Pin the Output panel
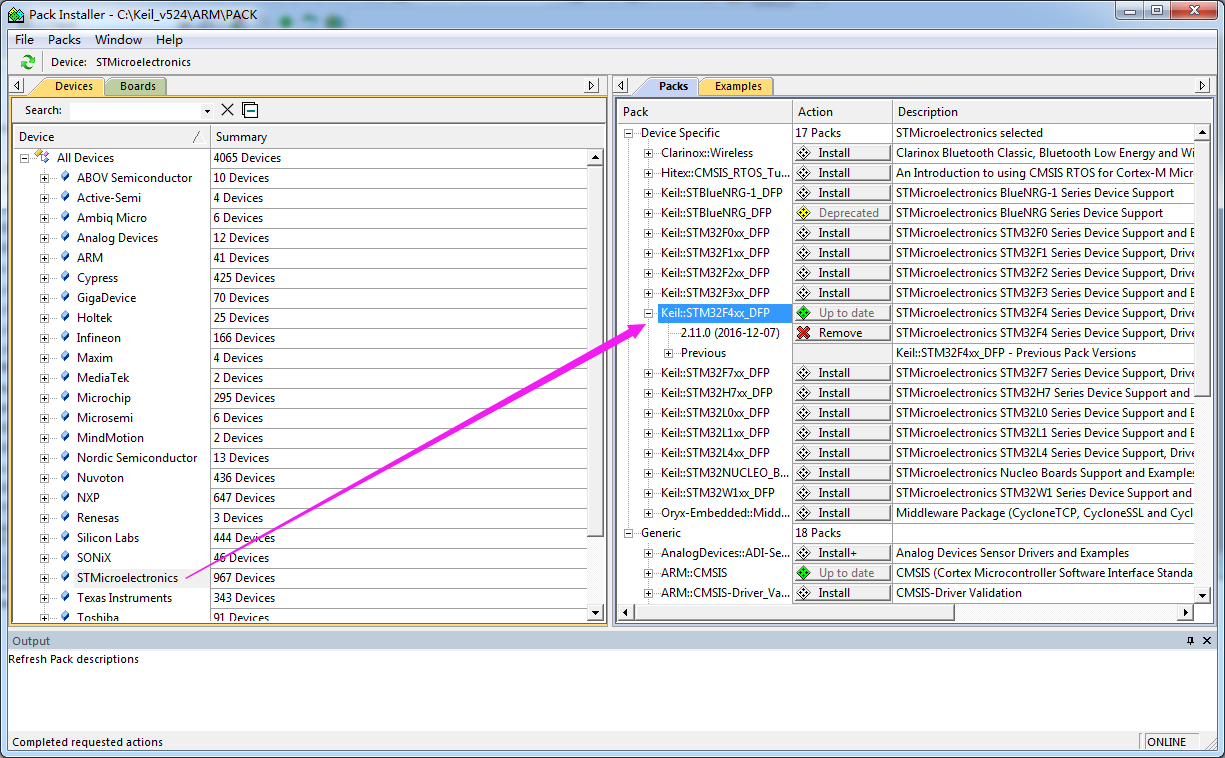 [1190, 641]
